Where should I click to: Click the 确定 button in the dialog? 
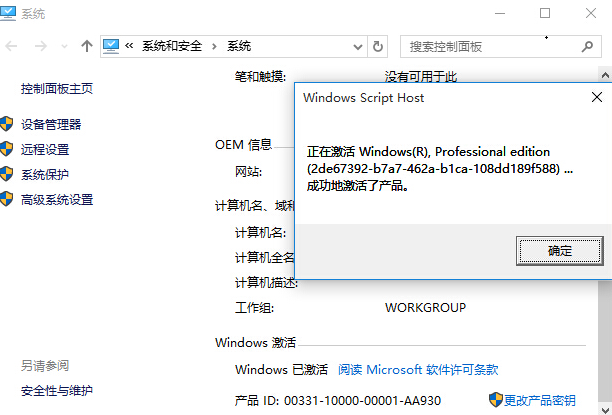[x=560, y=251]
